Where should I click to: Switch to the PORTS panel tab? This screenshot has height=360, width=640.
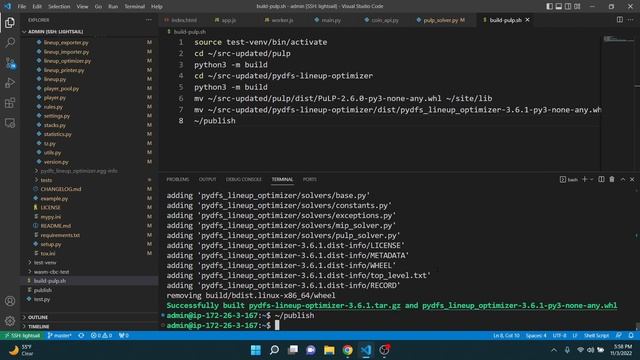(310, 180)
